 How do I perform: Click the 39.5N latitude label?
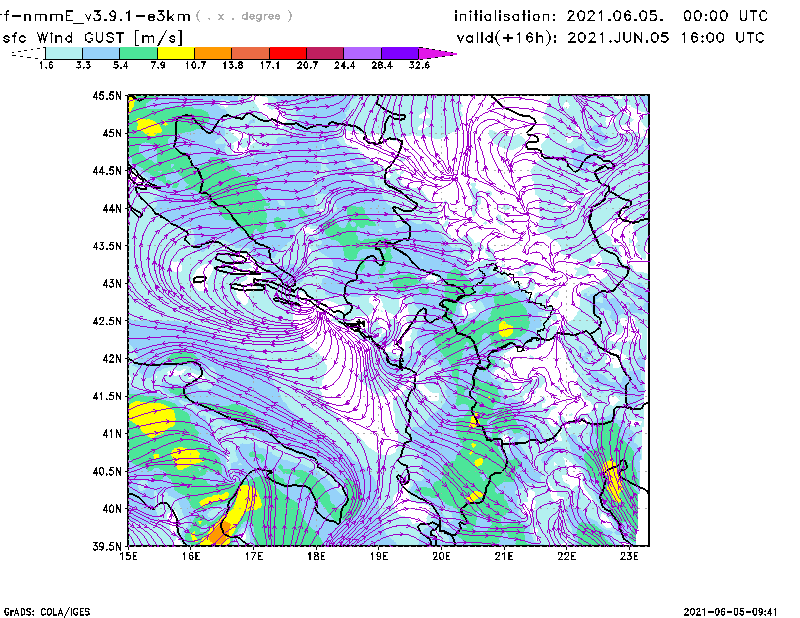click(x=107, y=546)
